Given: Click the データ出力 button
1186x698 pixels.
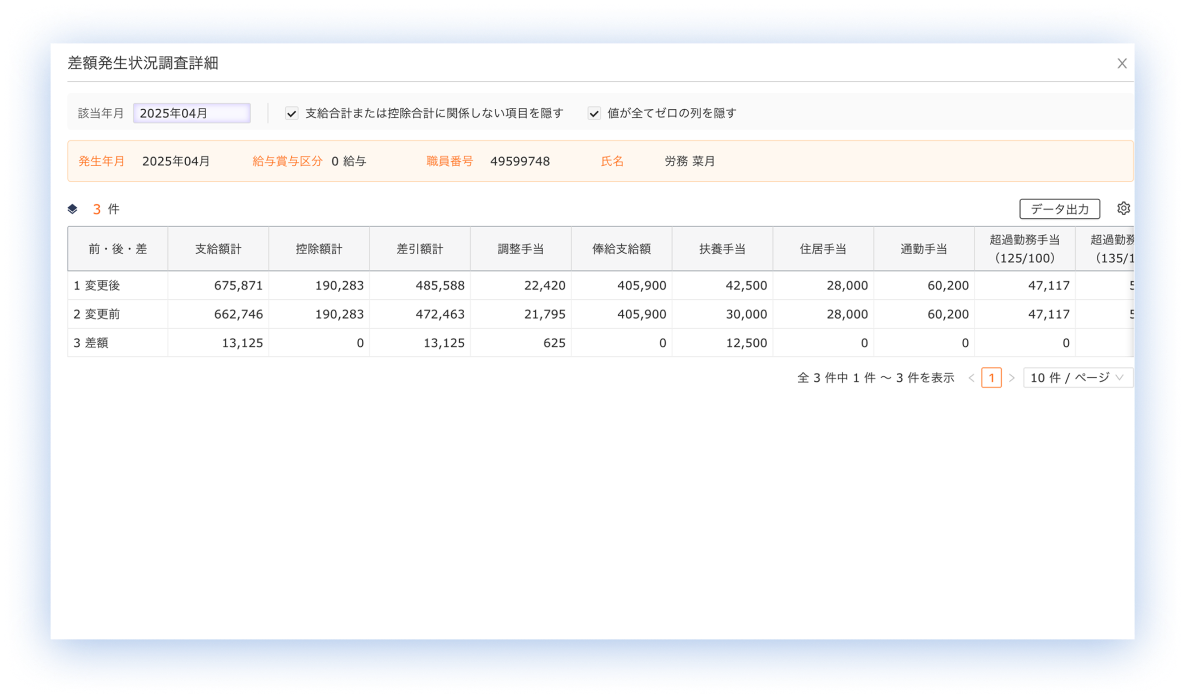Looking at the screenshot, I should (1060, 209).
